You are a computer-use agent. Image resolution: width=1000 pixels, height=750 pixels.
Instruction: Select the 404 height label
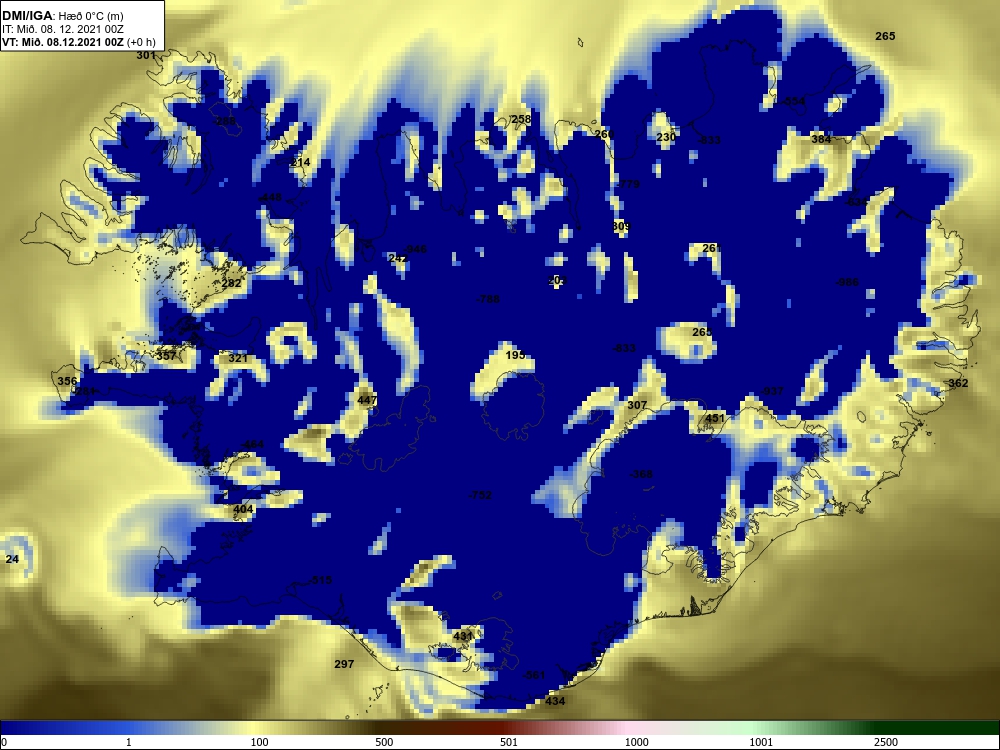[243, 509]
